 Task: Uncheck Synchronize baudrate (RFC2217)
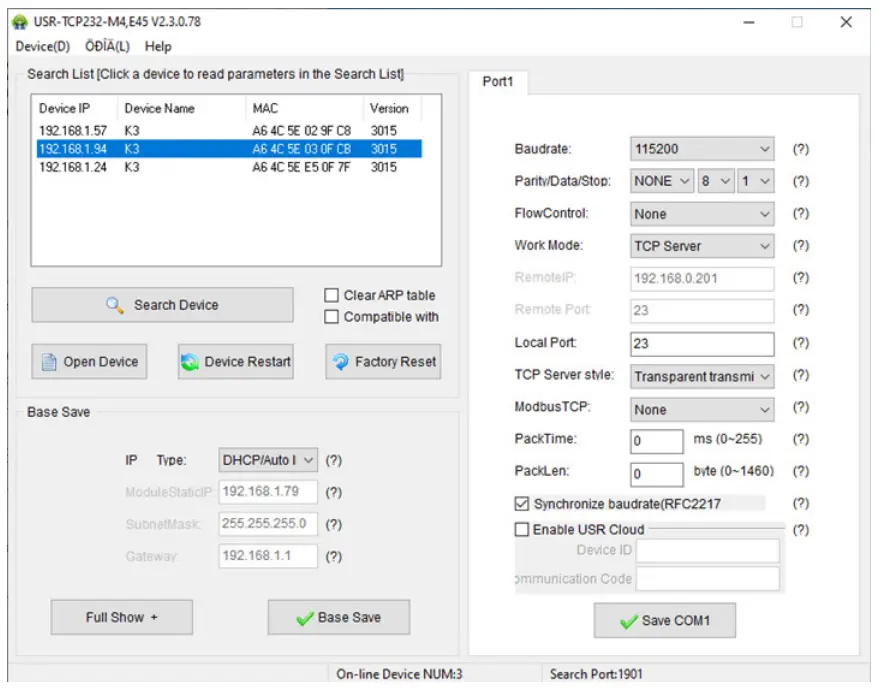pos(521,504)
